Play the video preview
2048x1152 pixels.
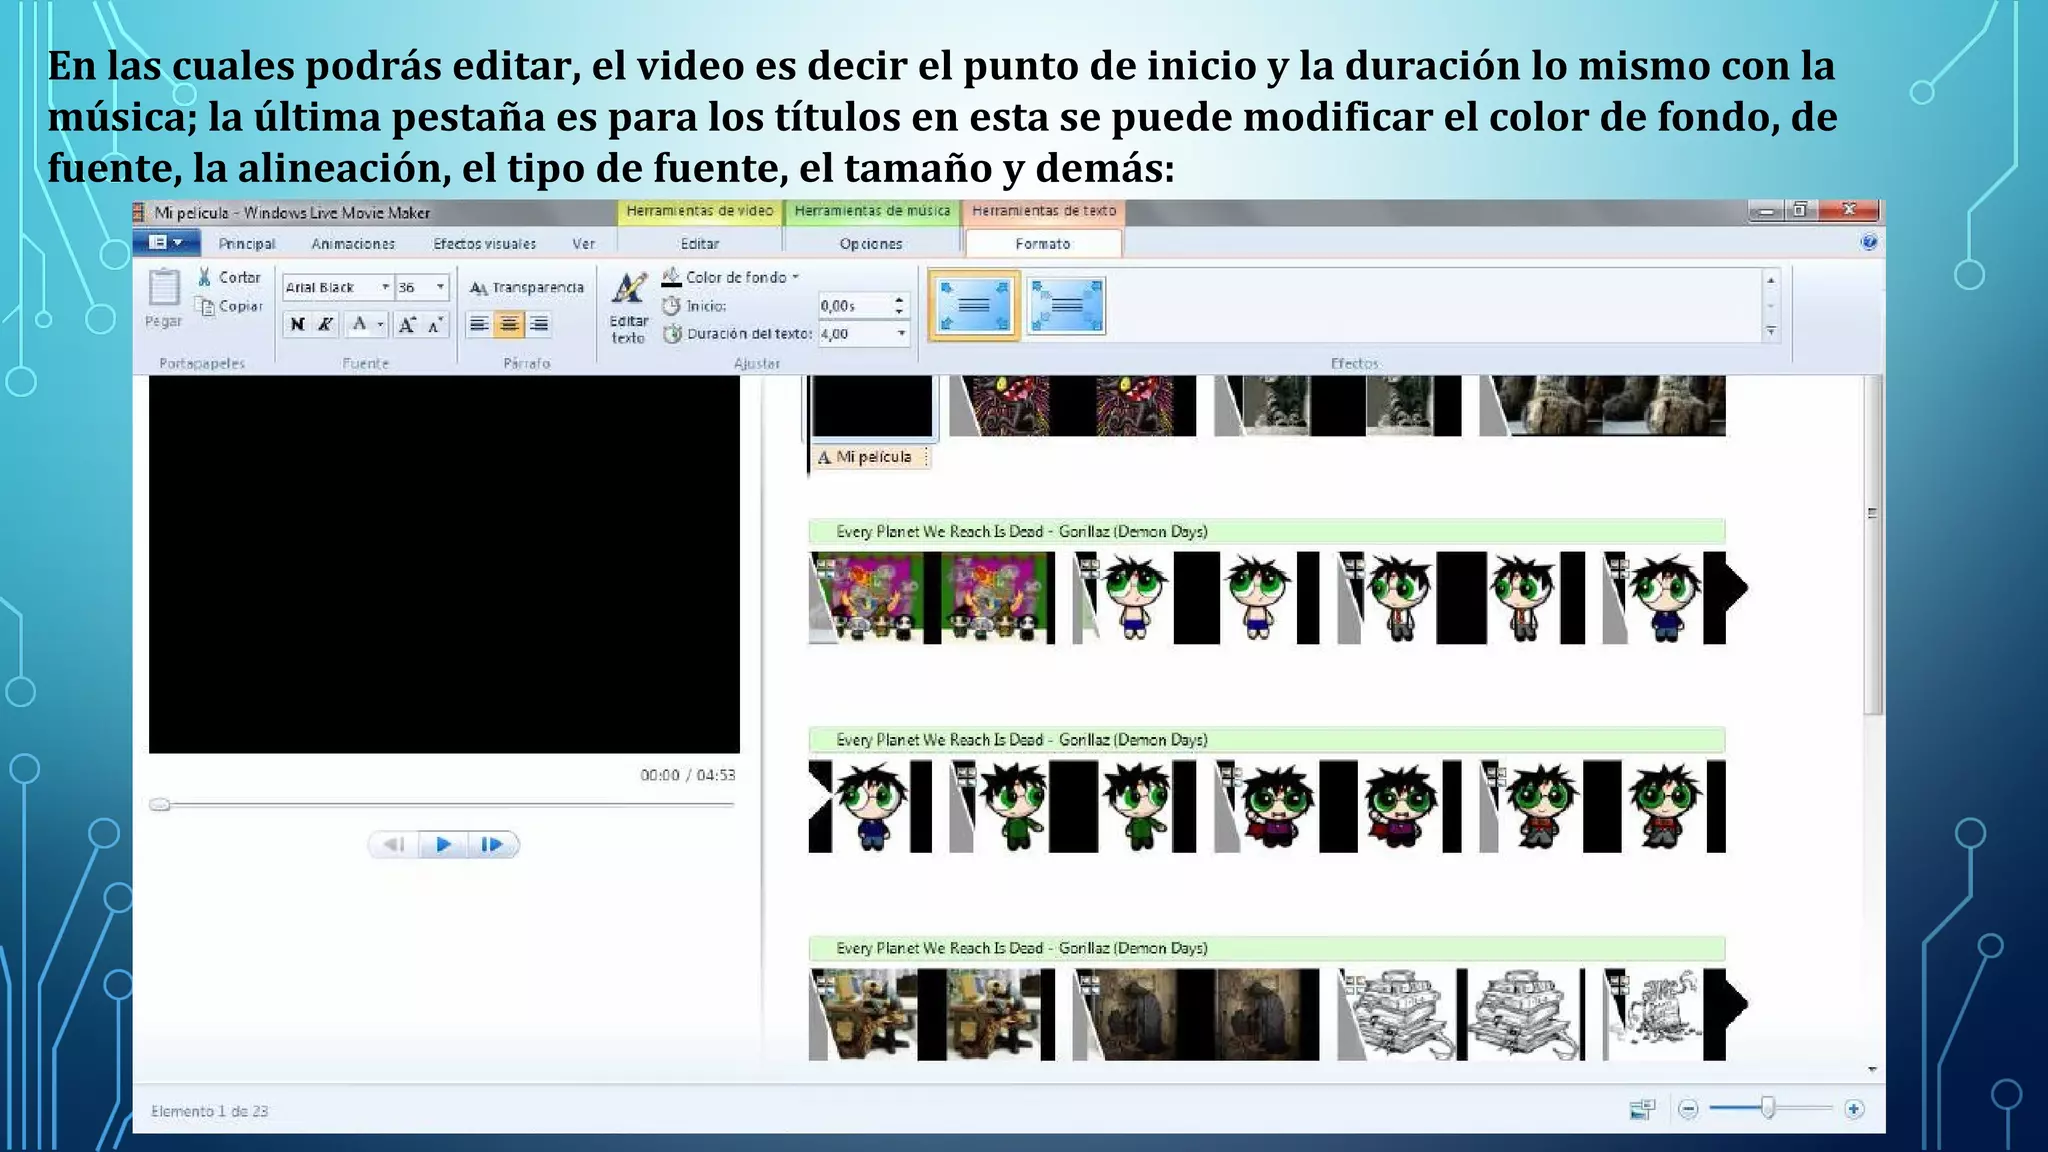pos(443,845)
